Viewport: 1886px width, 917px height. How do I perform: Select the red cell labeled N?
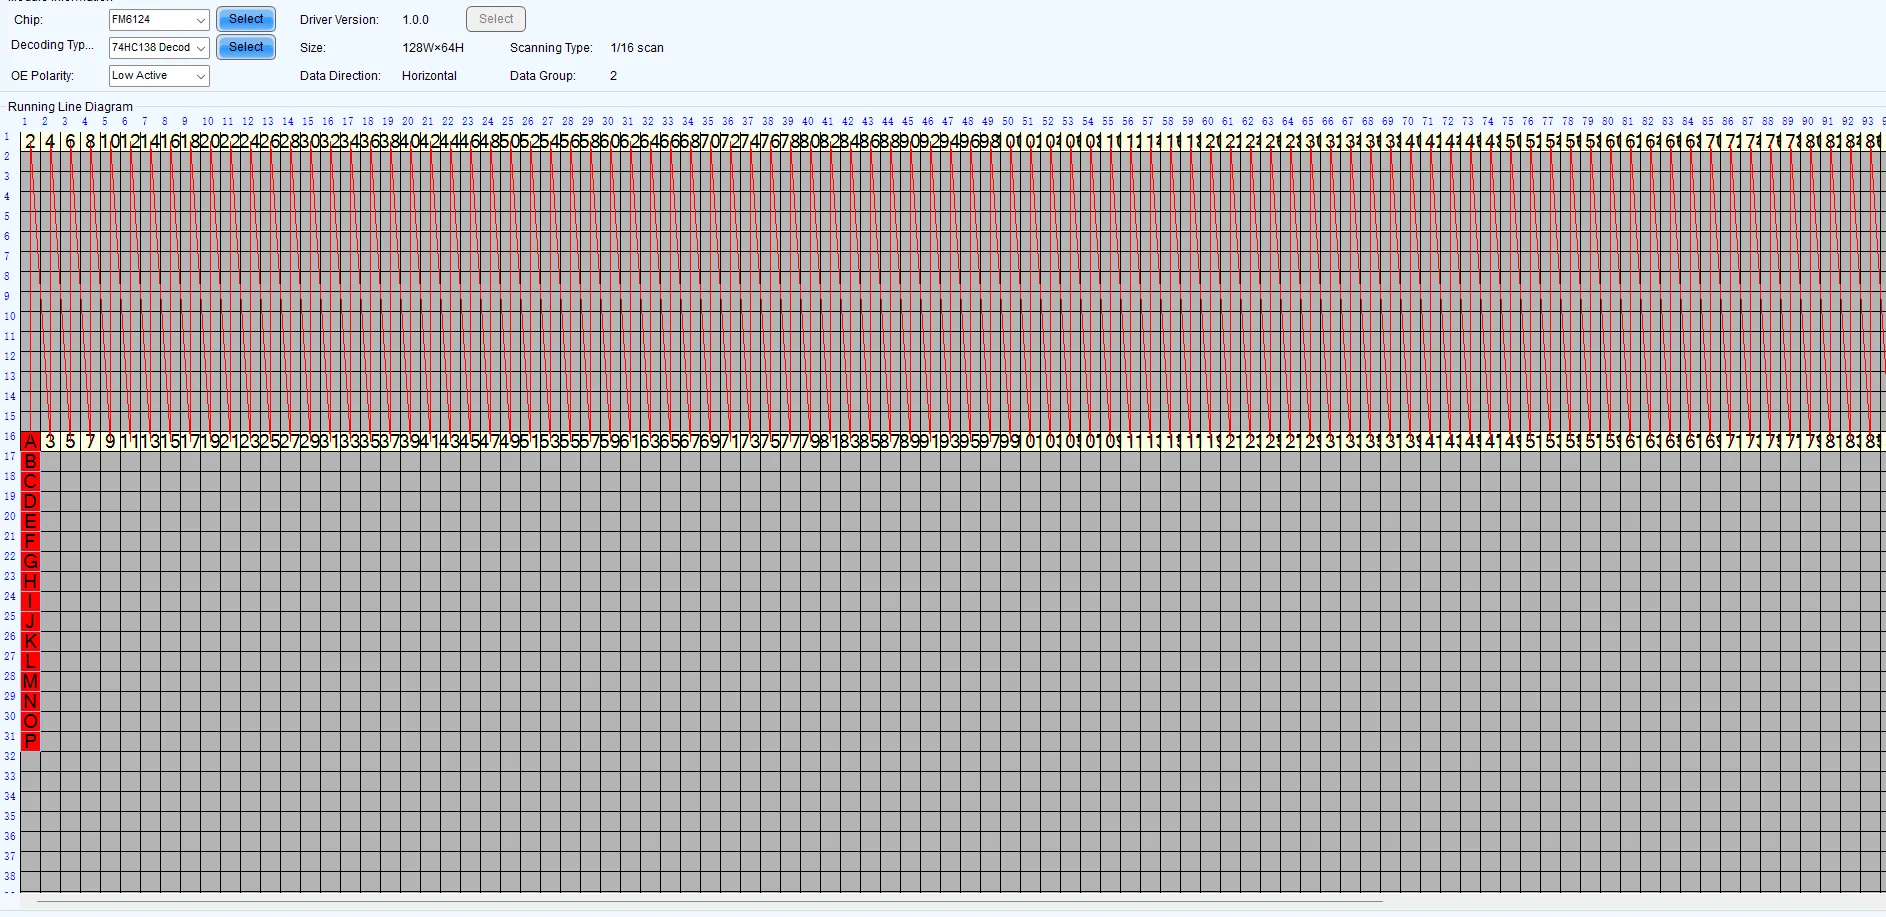click(x=30, y=701)
